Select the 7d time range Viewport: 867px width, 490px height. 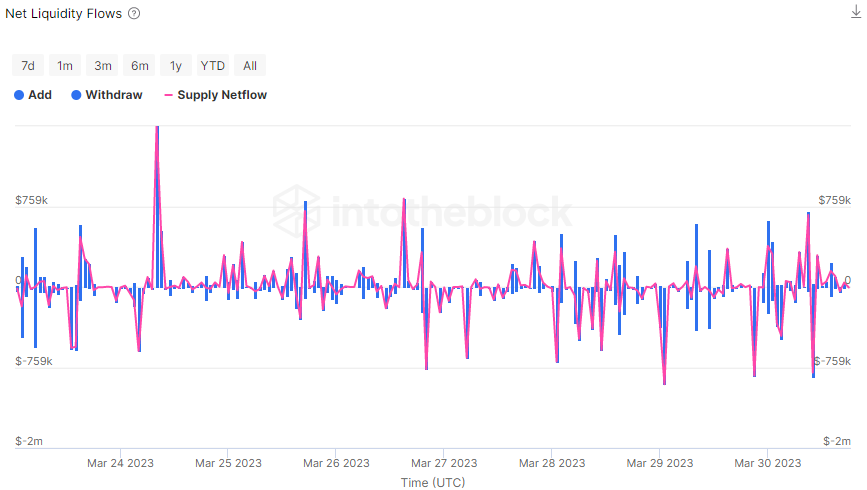pyautogui.click(x=28, y=65)
